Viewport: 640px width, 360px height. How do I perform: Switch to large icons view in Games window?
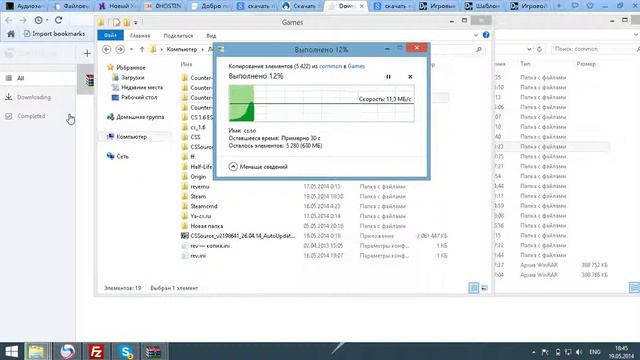(484, 288)
